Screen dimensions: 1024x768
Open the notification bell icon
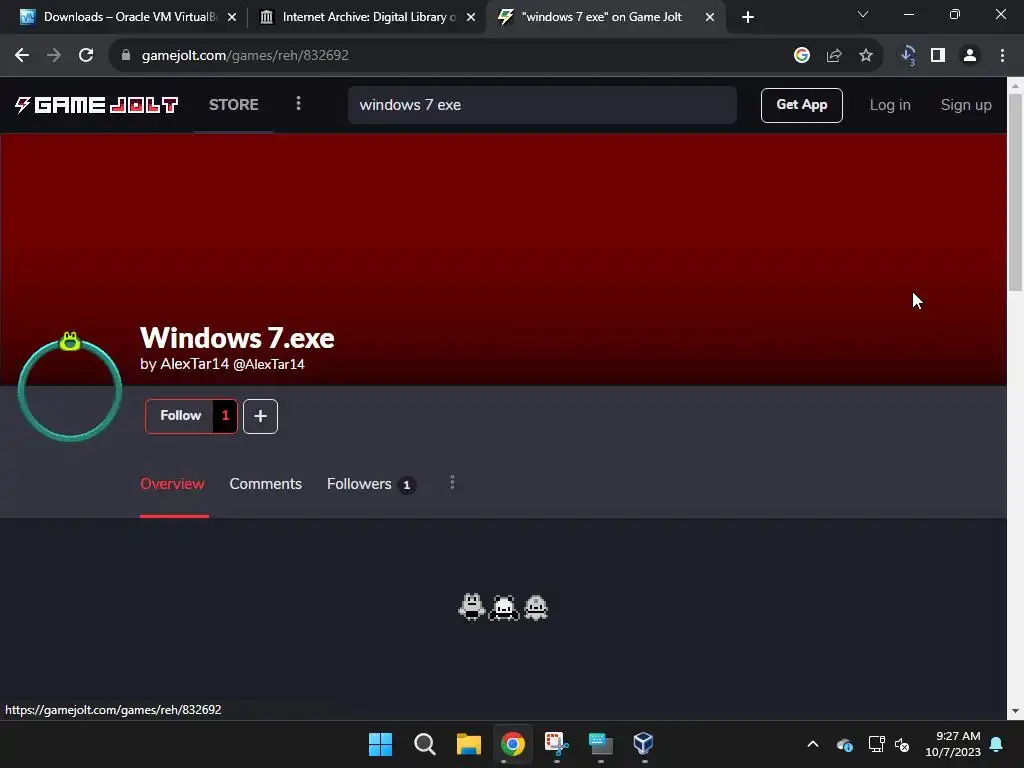[x=997, y=744]
